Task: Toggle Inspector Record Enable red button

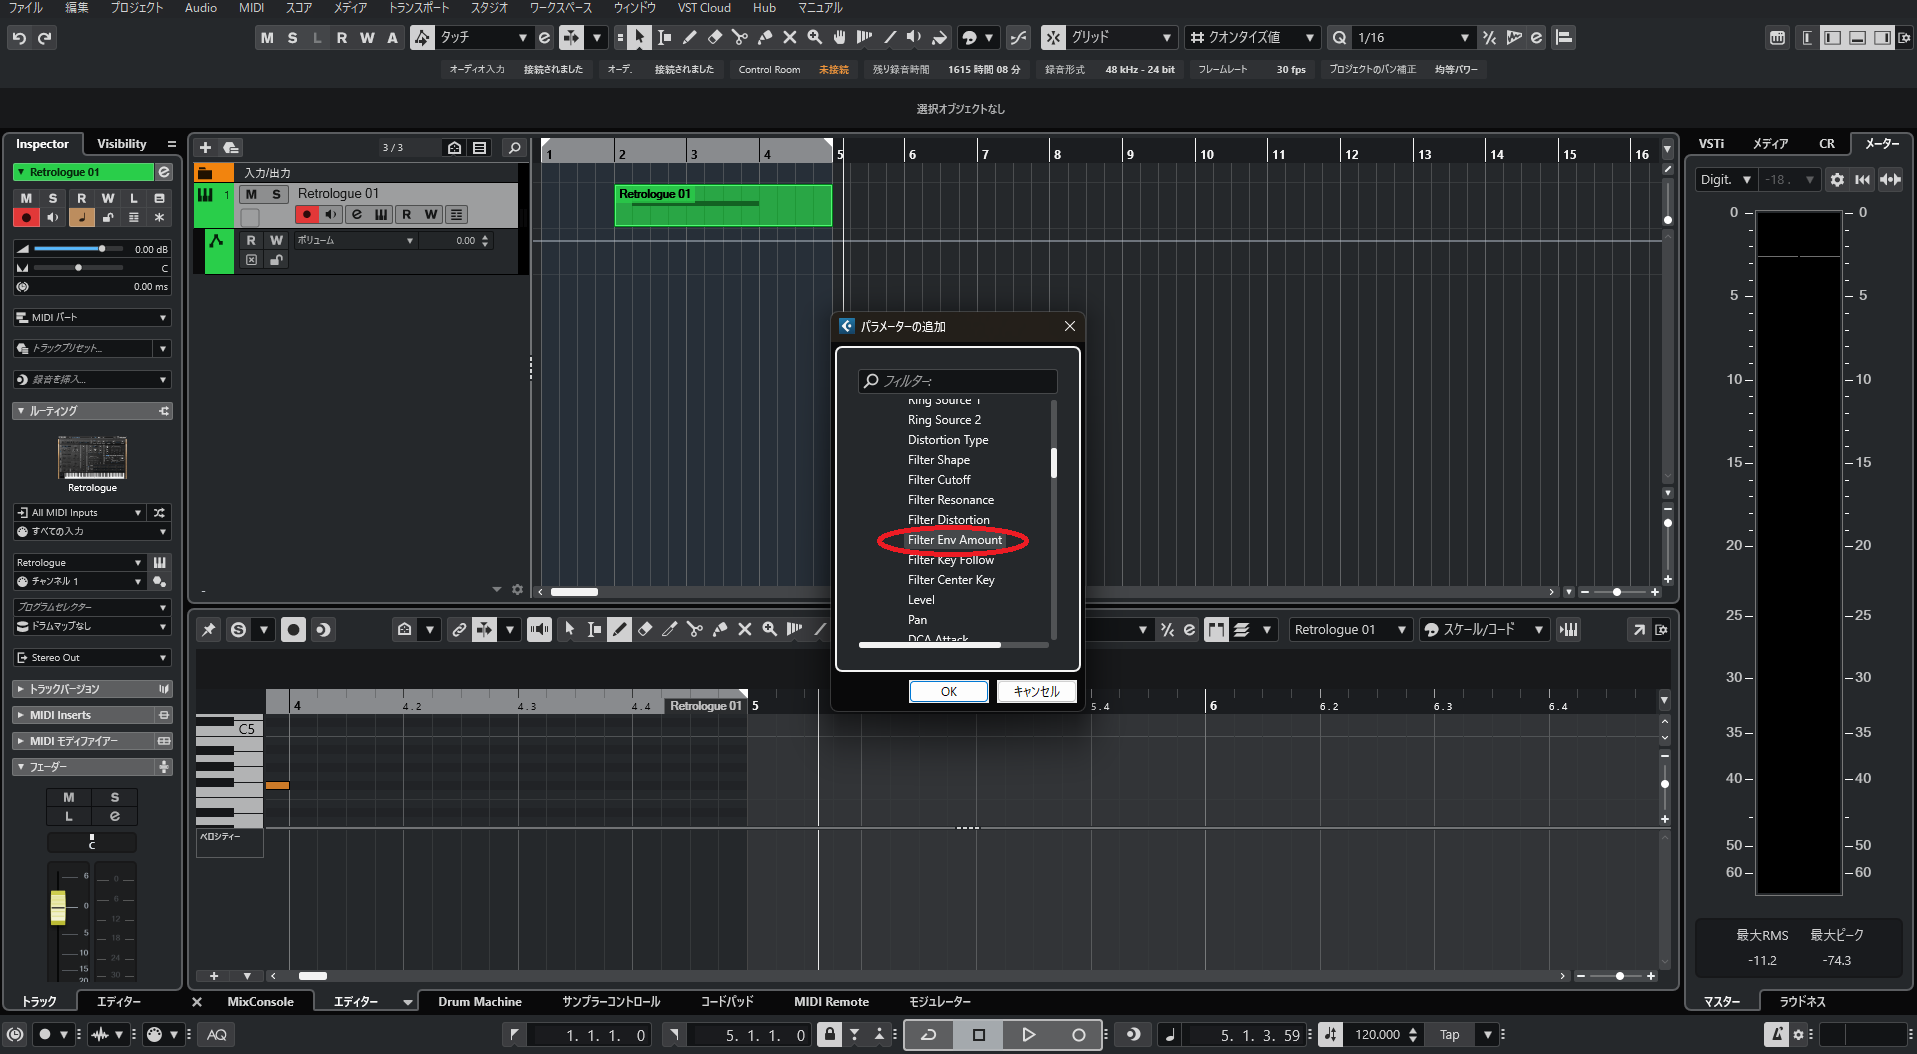Action: pyautogui.click(x=27, y=217)
